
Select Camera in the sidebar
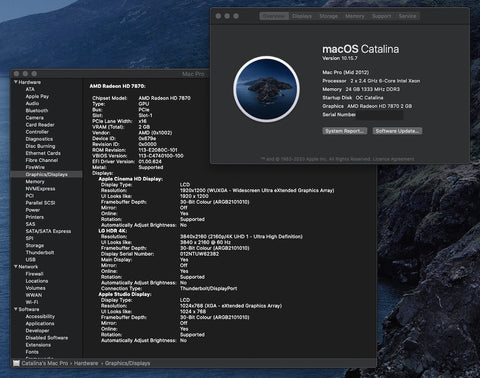pos(34,118)
